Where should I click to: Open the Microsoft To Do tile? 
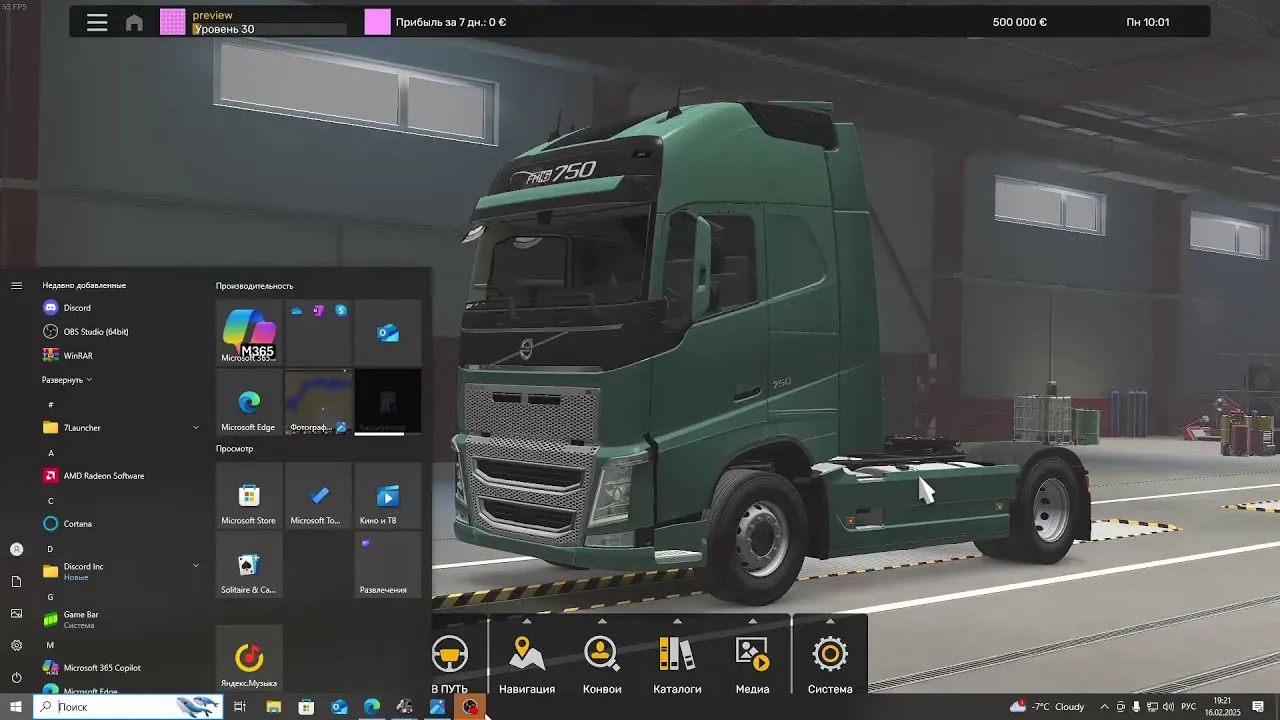(x=318, y=495)
